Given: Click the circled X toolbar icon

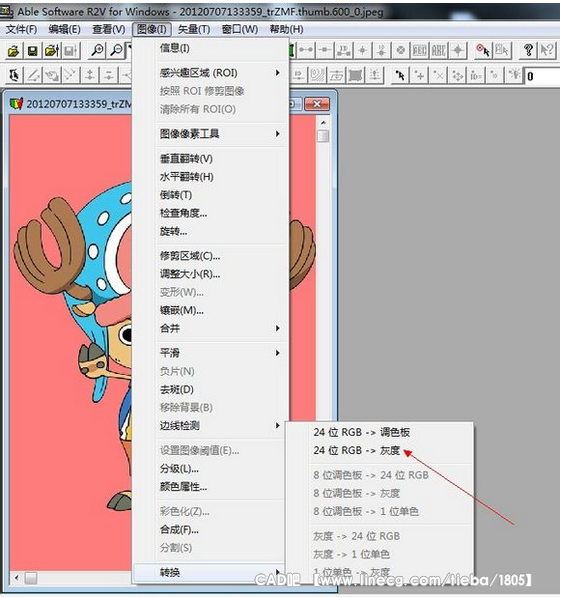Looking at the screenshot, I should pyautogui.click(x=400, y=50).
